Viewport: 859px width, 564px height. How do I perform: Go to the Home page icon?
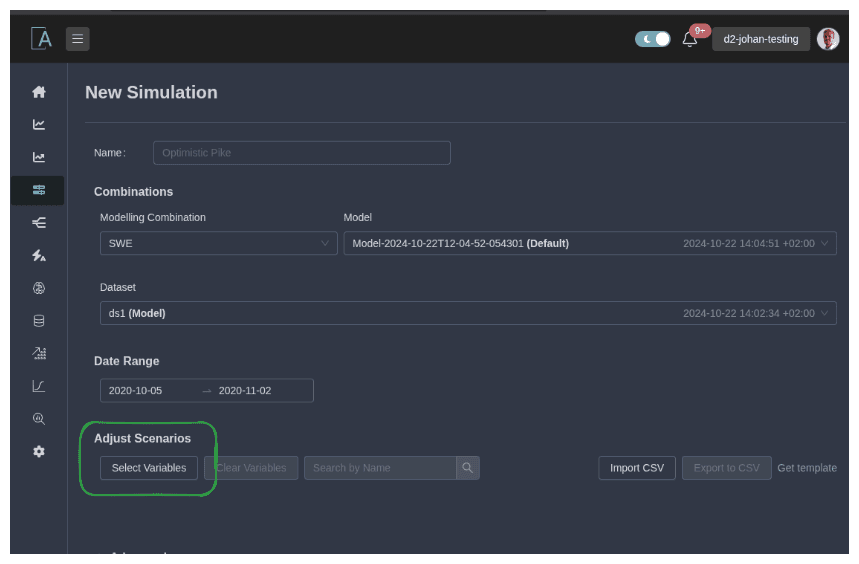pyautogui.click(x=39, y=92)
